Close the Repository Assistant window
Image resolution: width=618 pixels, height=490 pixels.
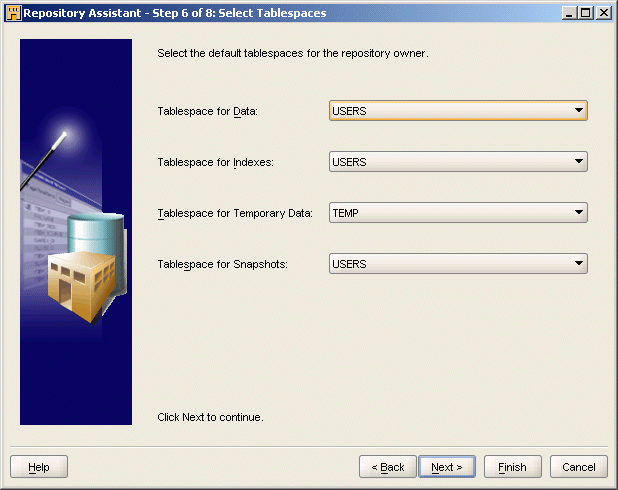[x=604, y=13]
